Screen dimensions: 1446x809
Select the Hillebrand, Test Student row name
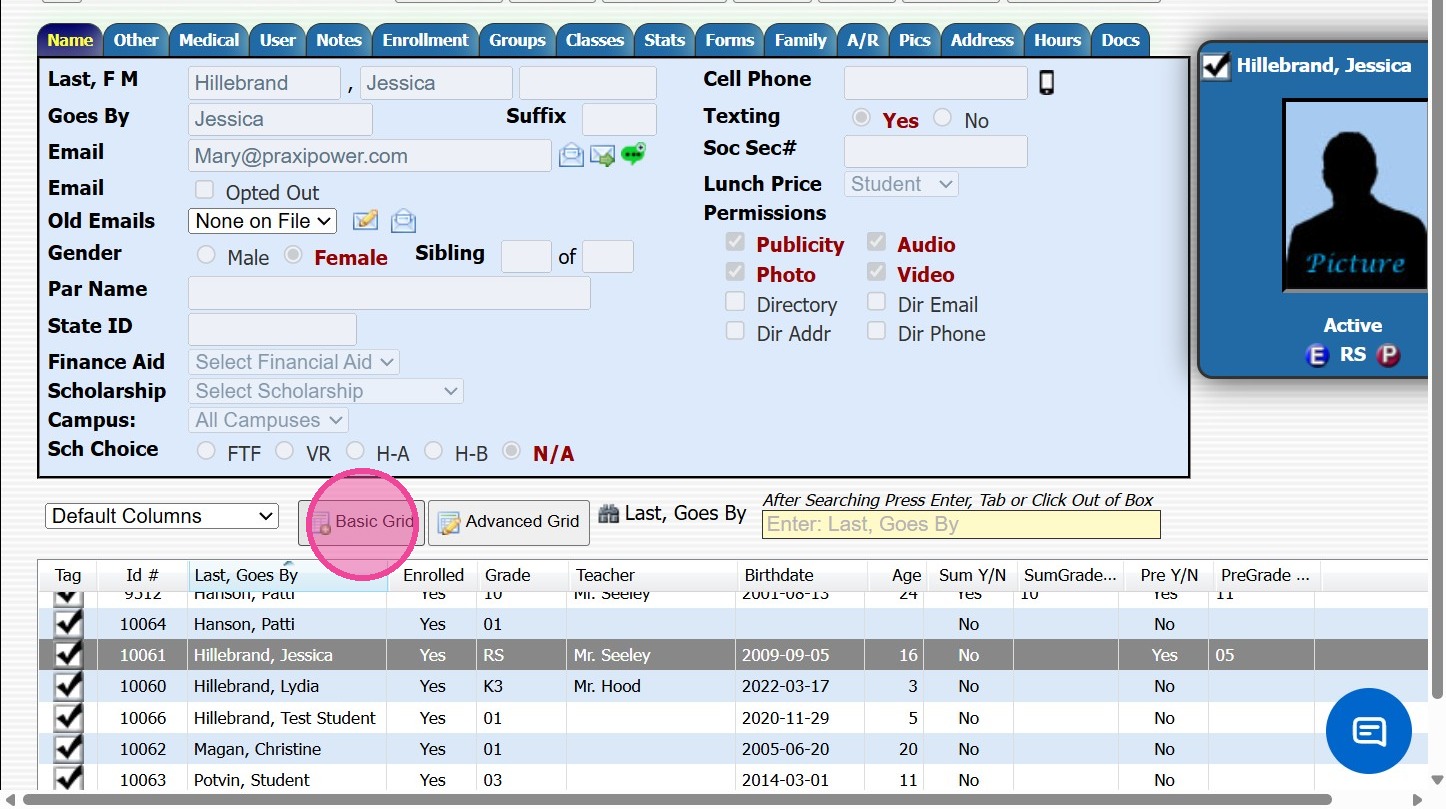click(285, 718)
